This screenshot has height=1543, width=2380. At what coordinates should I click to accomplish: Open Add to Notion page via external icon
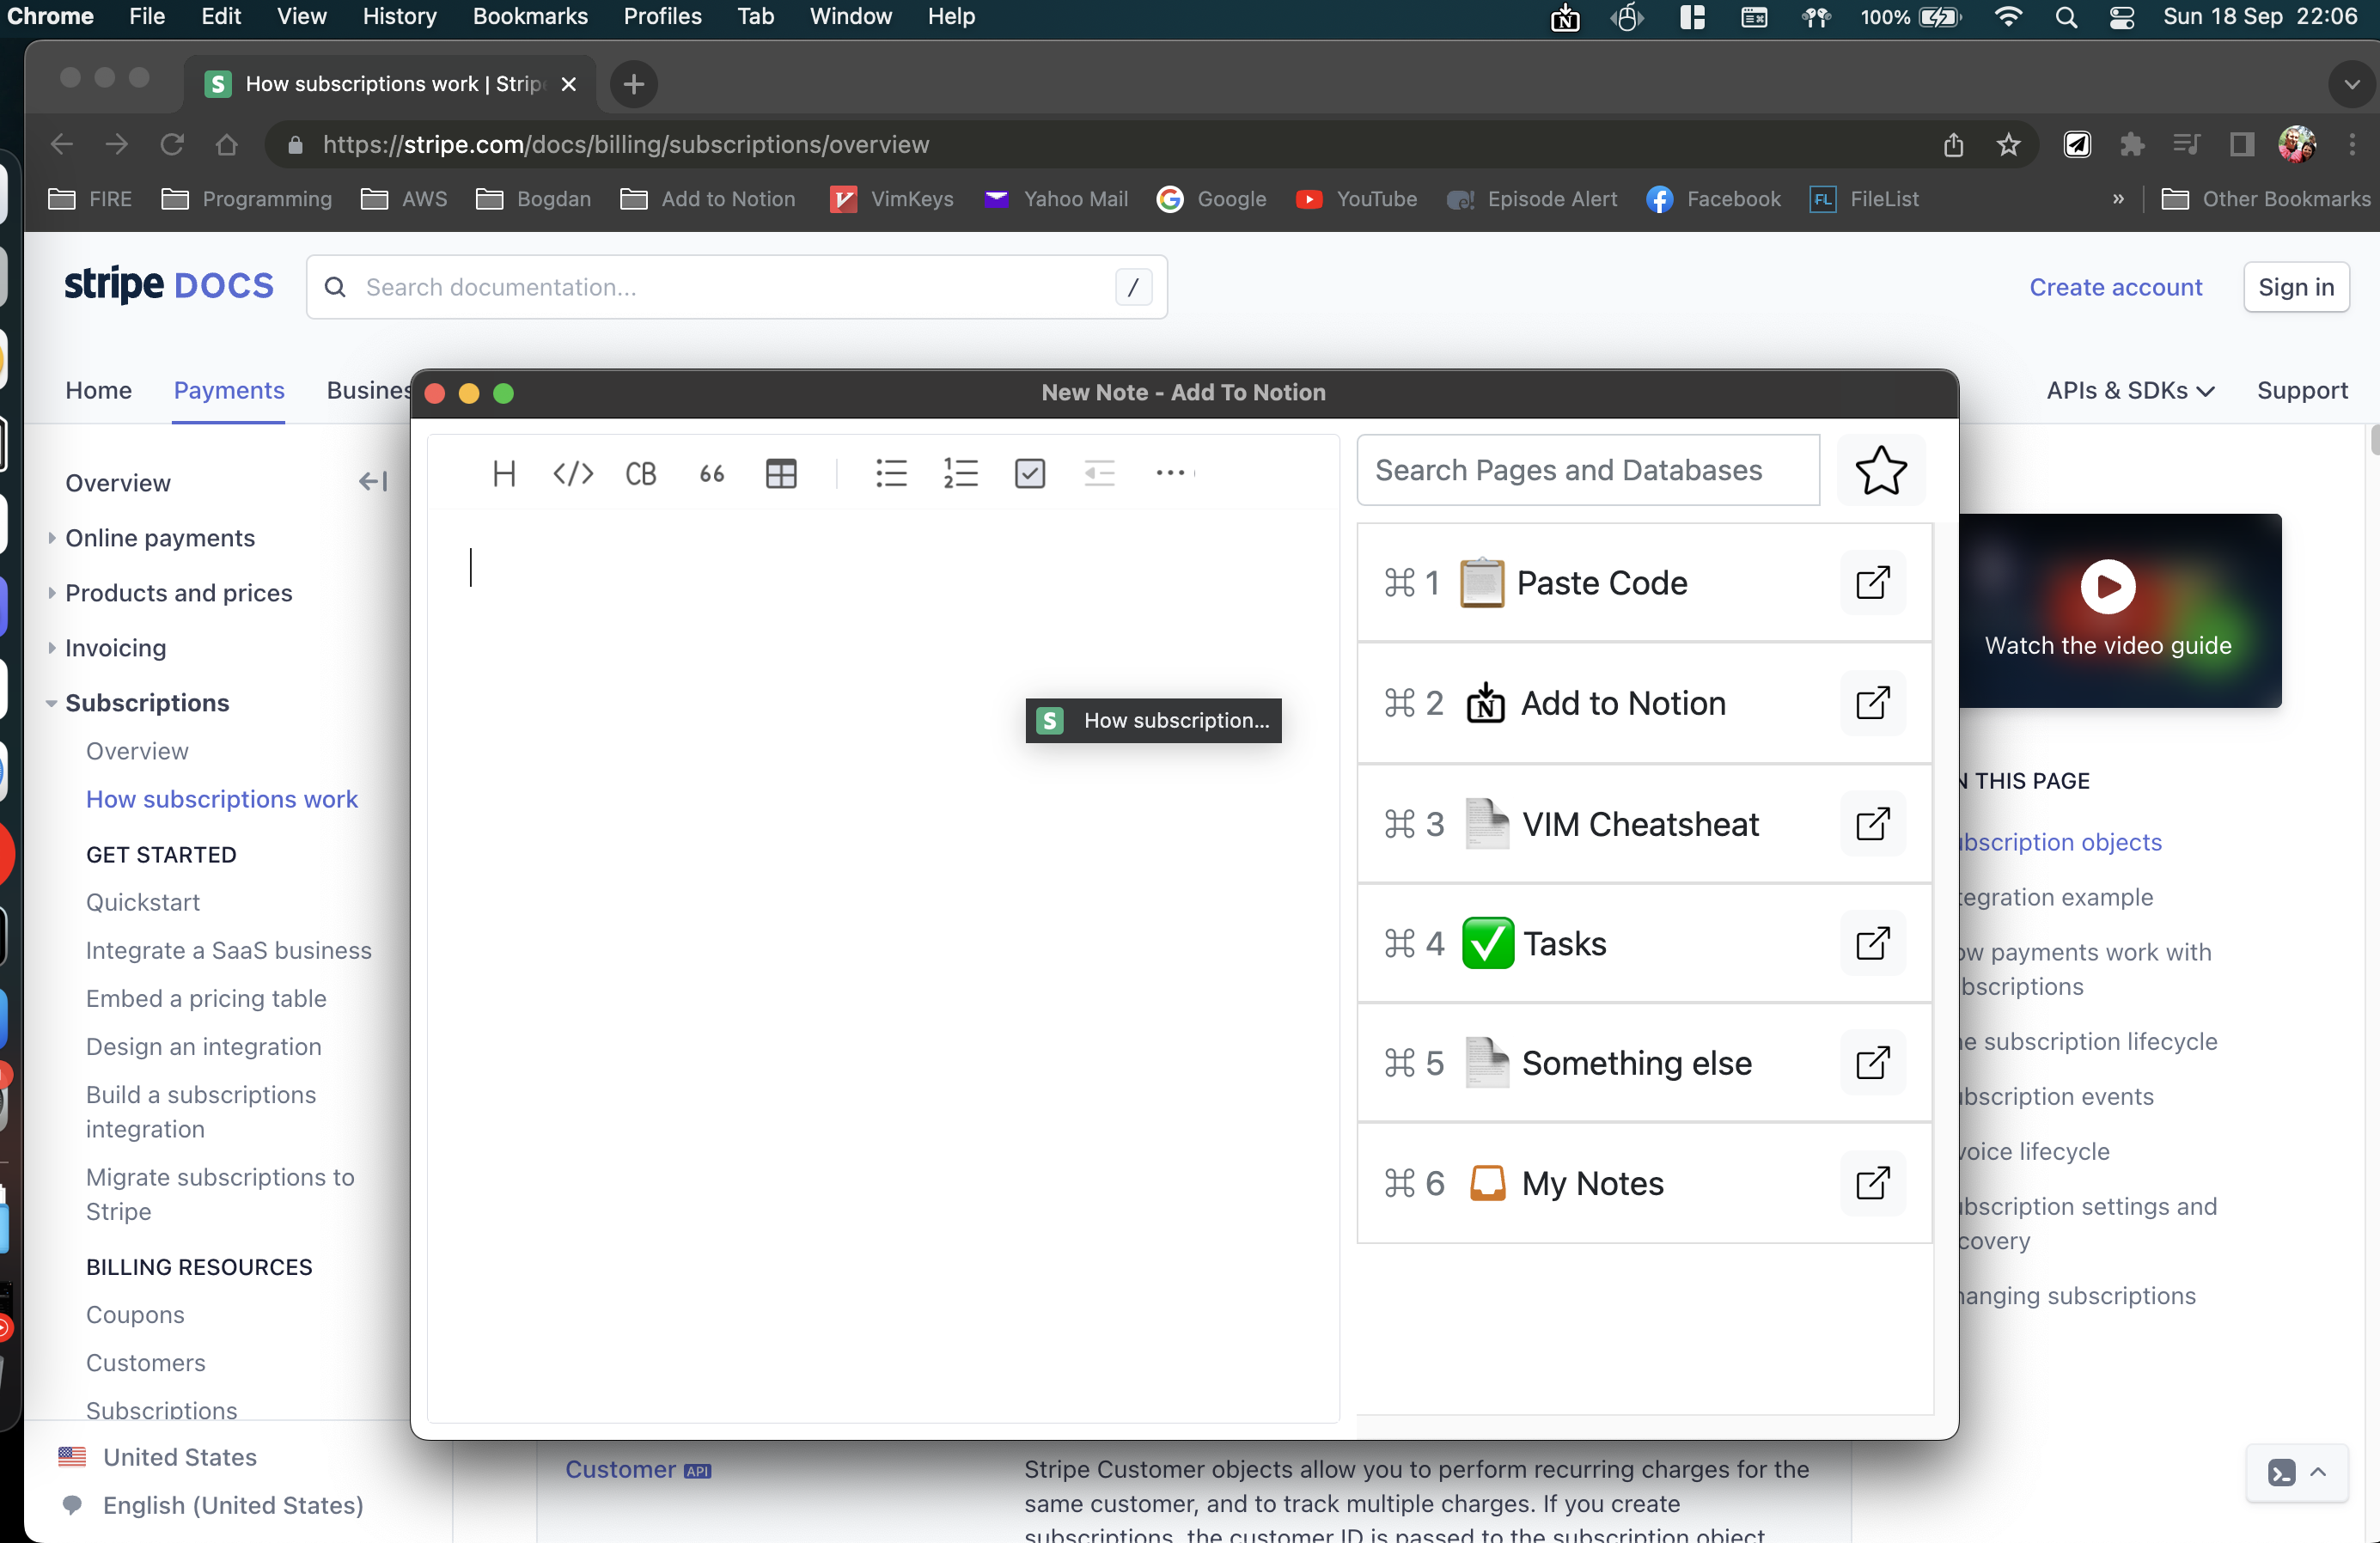point(1872,703)
